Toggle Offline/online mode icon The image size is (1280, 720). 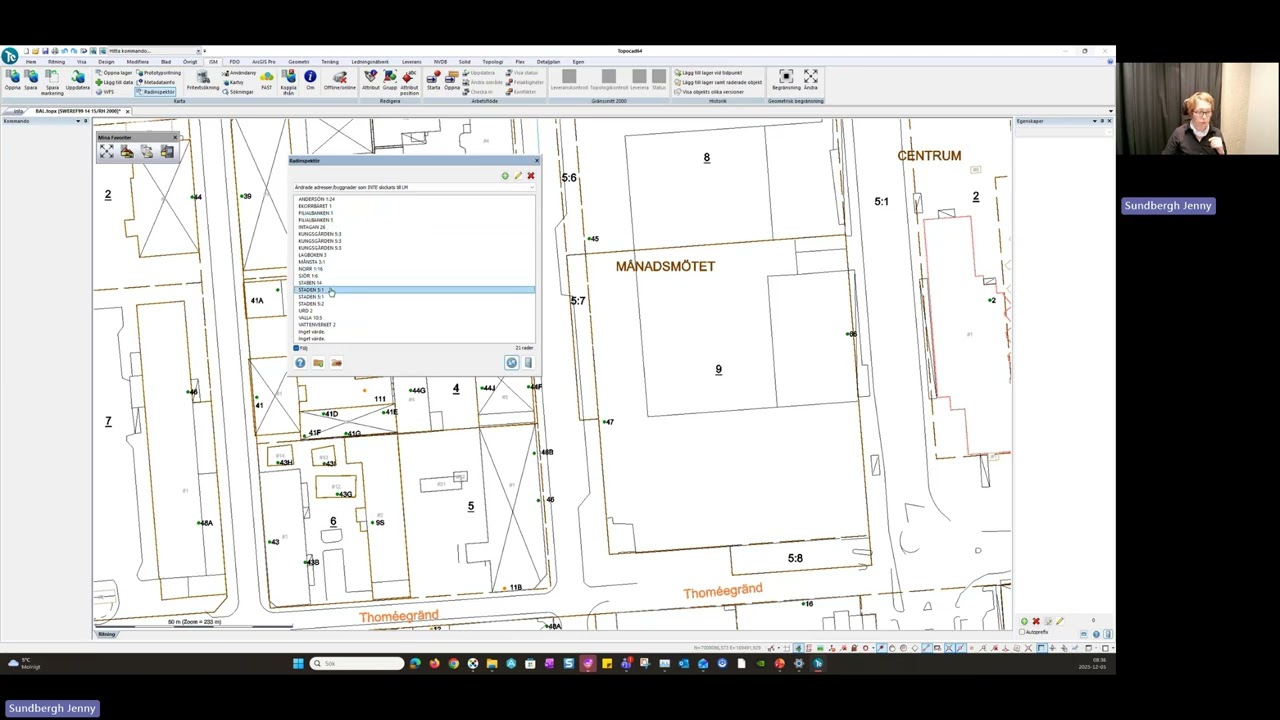[x=339, y=79]
